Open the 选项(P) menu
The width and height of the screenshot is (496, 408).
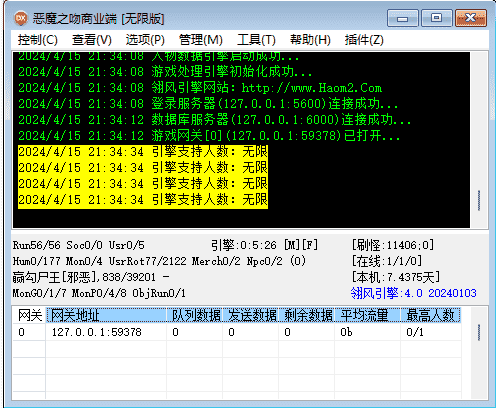pos(145,40)
